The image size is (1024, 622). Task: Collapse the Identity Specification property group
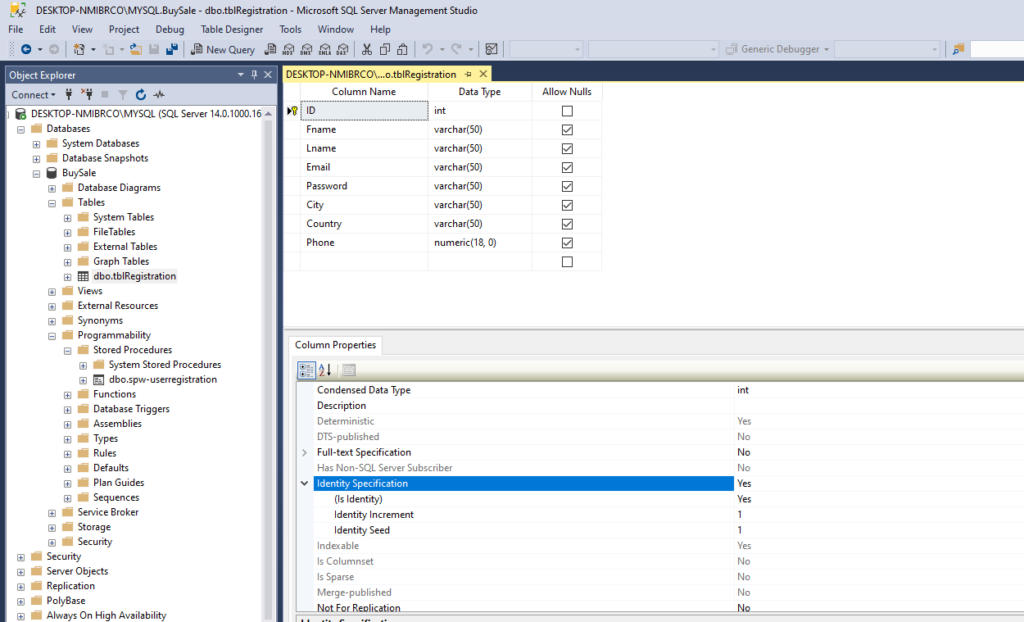point(305,484)
